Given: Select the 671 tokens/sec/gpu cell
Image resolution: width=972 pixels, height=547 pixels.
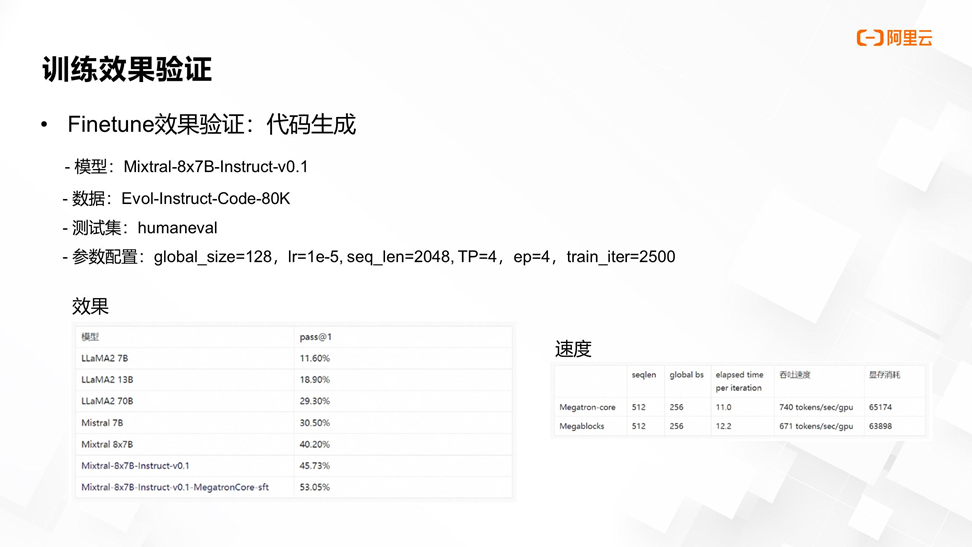Looking at the screenshot, I should [x=816, y=426].
